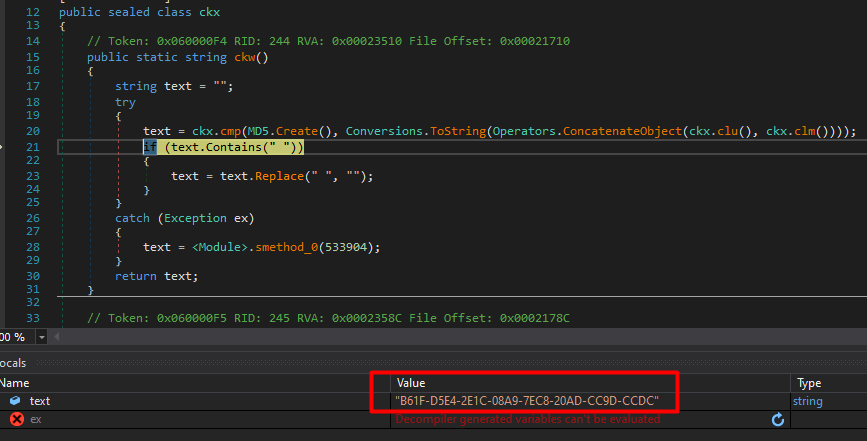
Task: Follow the clu method reference
Action: pyautogui.click(x=728, y=131)
